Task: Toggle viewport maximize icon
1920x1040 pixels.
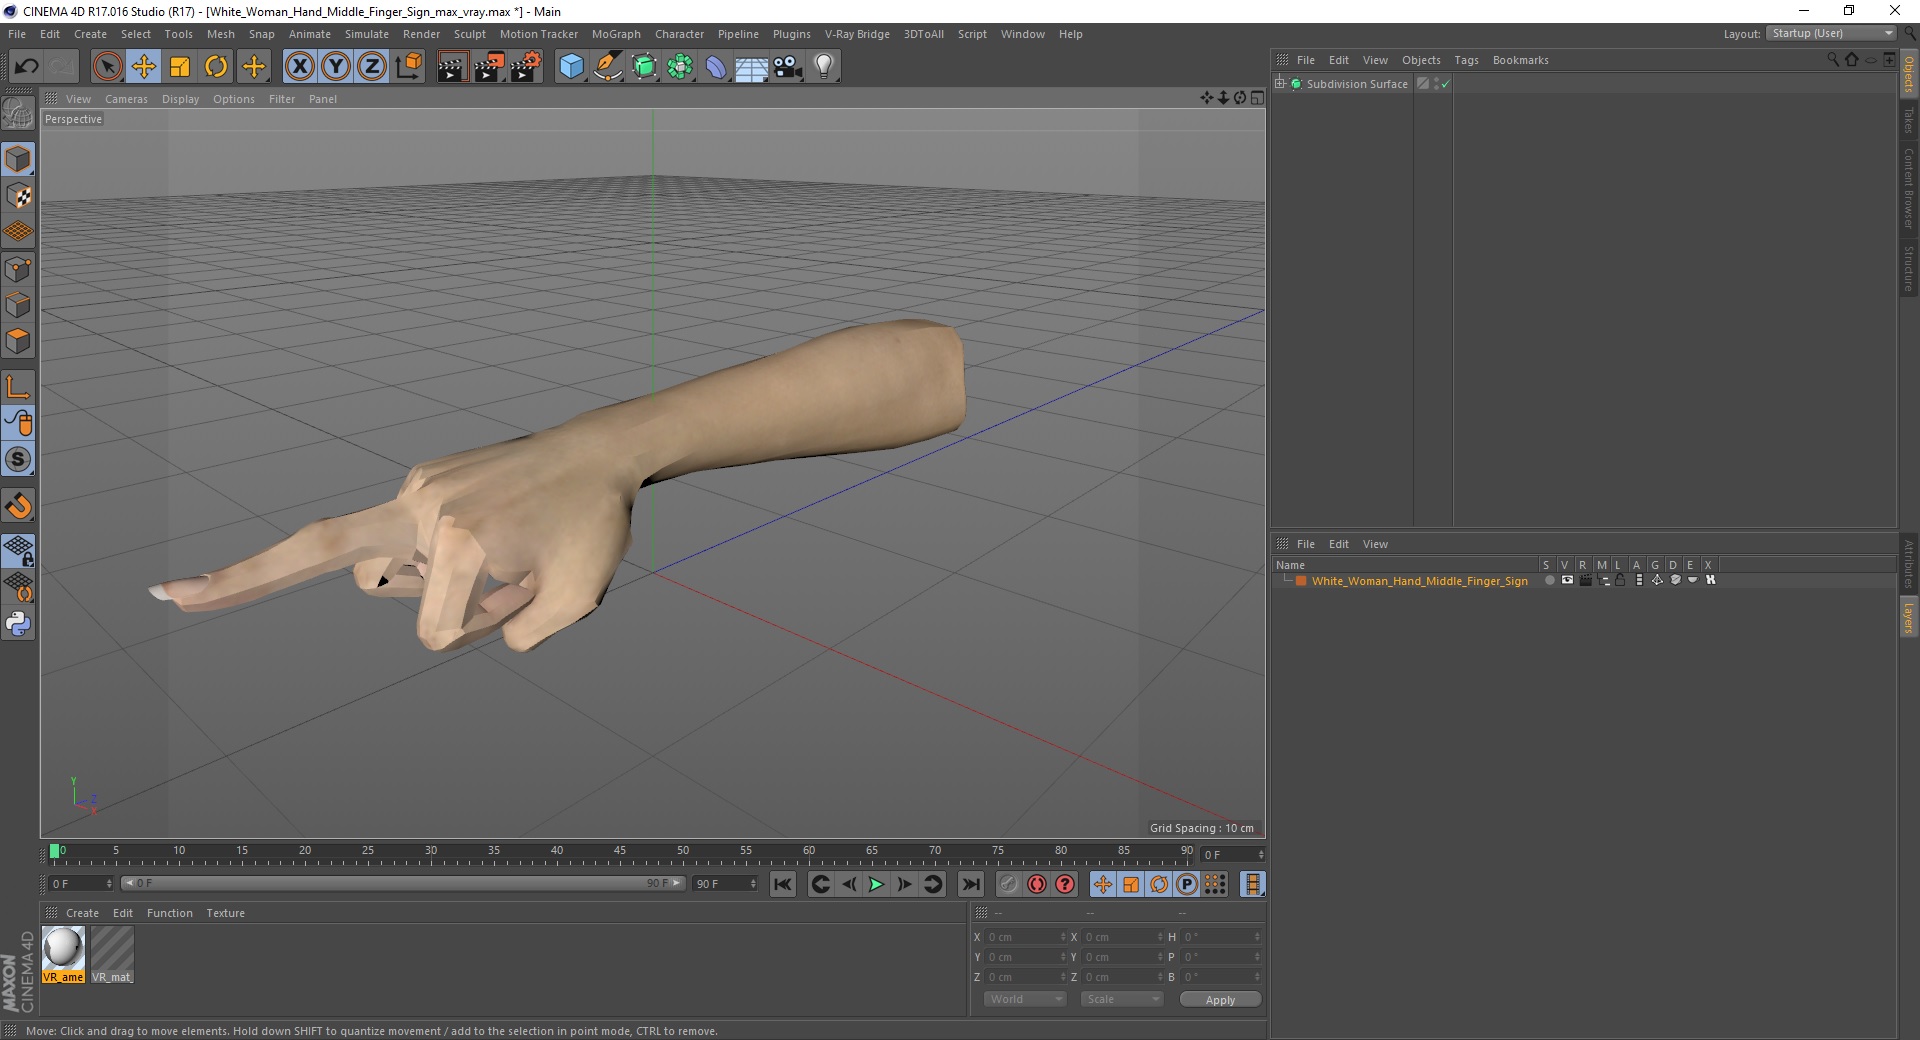Action: 1257,98
